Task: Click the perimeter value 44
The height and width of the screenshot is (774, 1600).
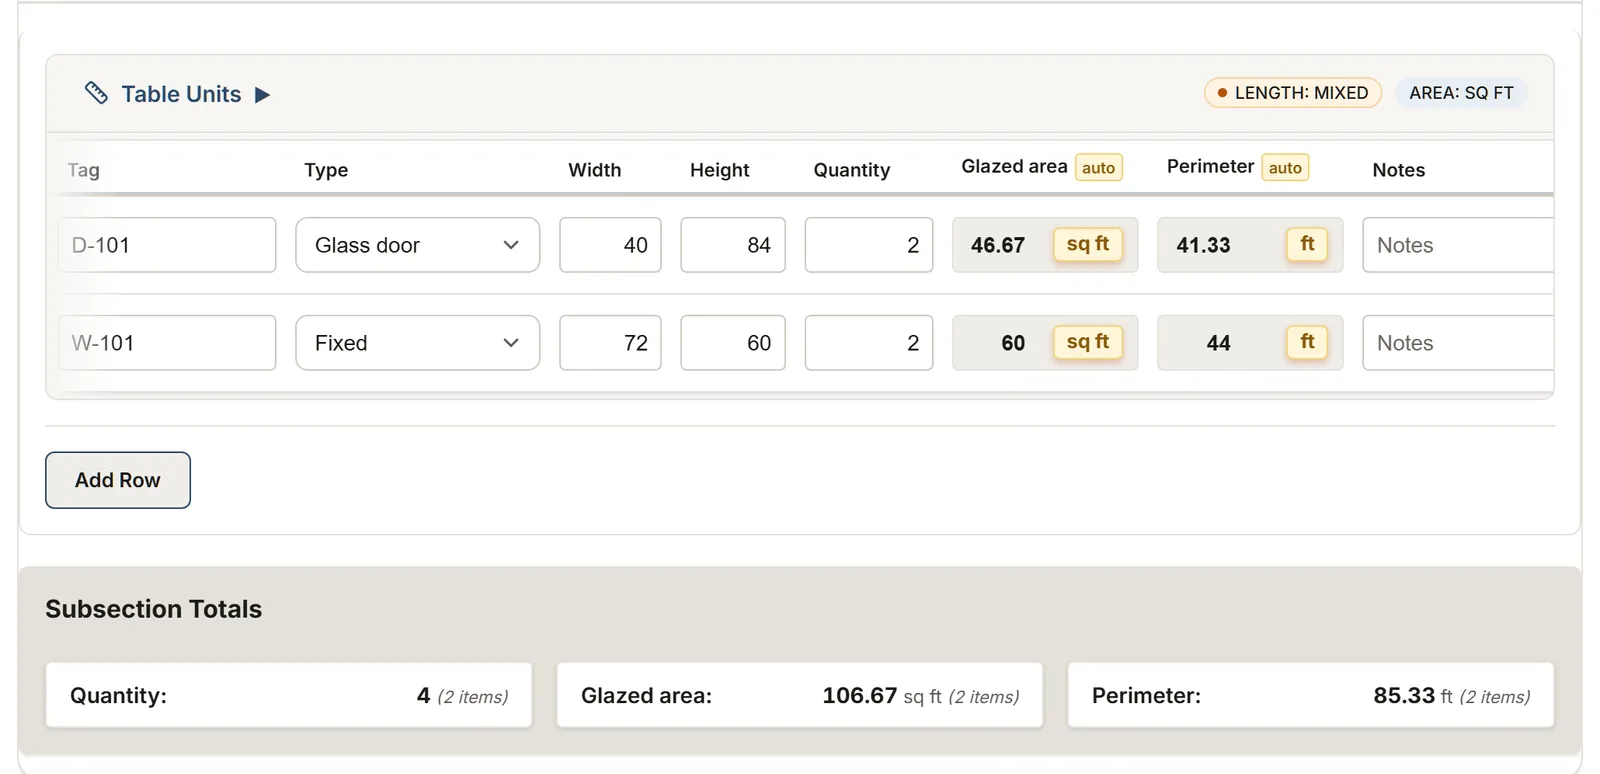Action: coord(1218,343)
